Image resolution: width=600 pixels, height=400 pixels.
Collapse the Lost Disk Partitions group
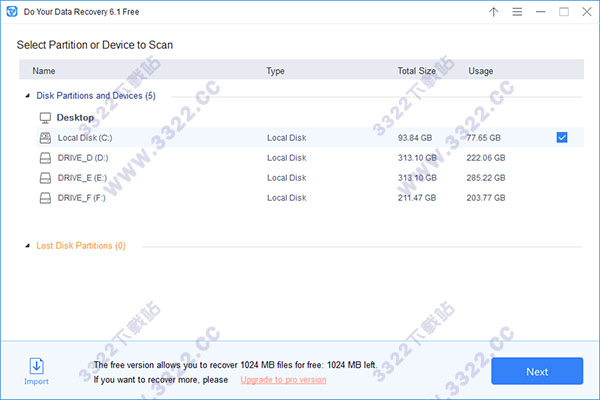(28, 246)
